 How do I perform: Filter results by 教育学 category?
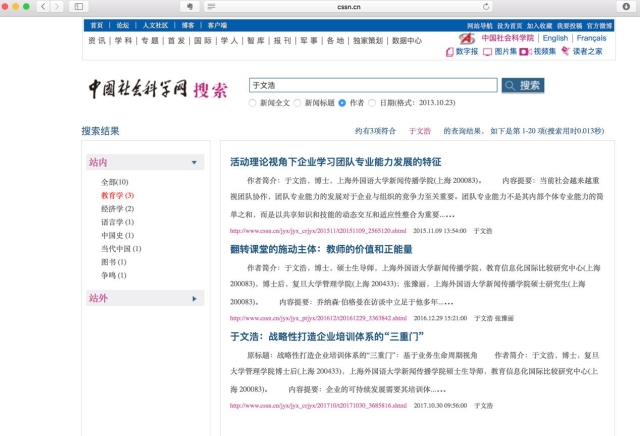(117, 195)
